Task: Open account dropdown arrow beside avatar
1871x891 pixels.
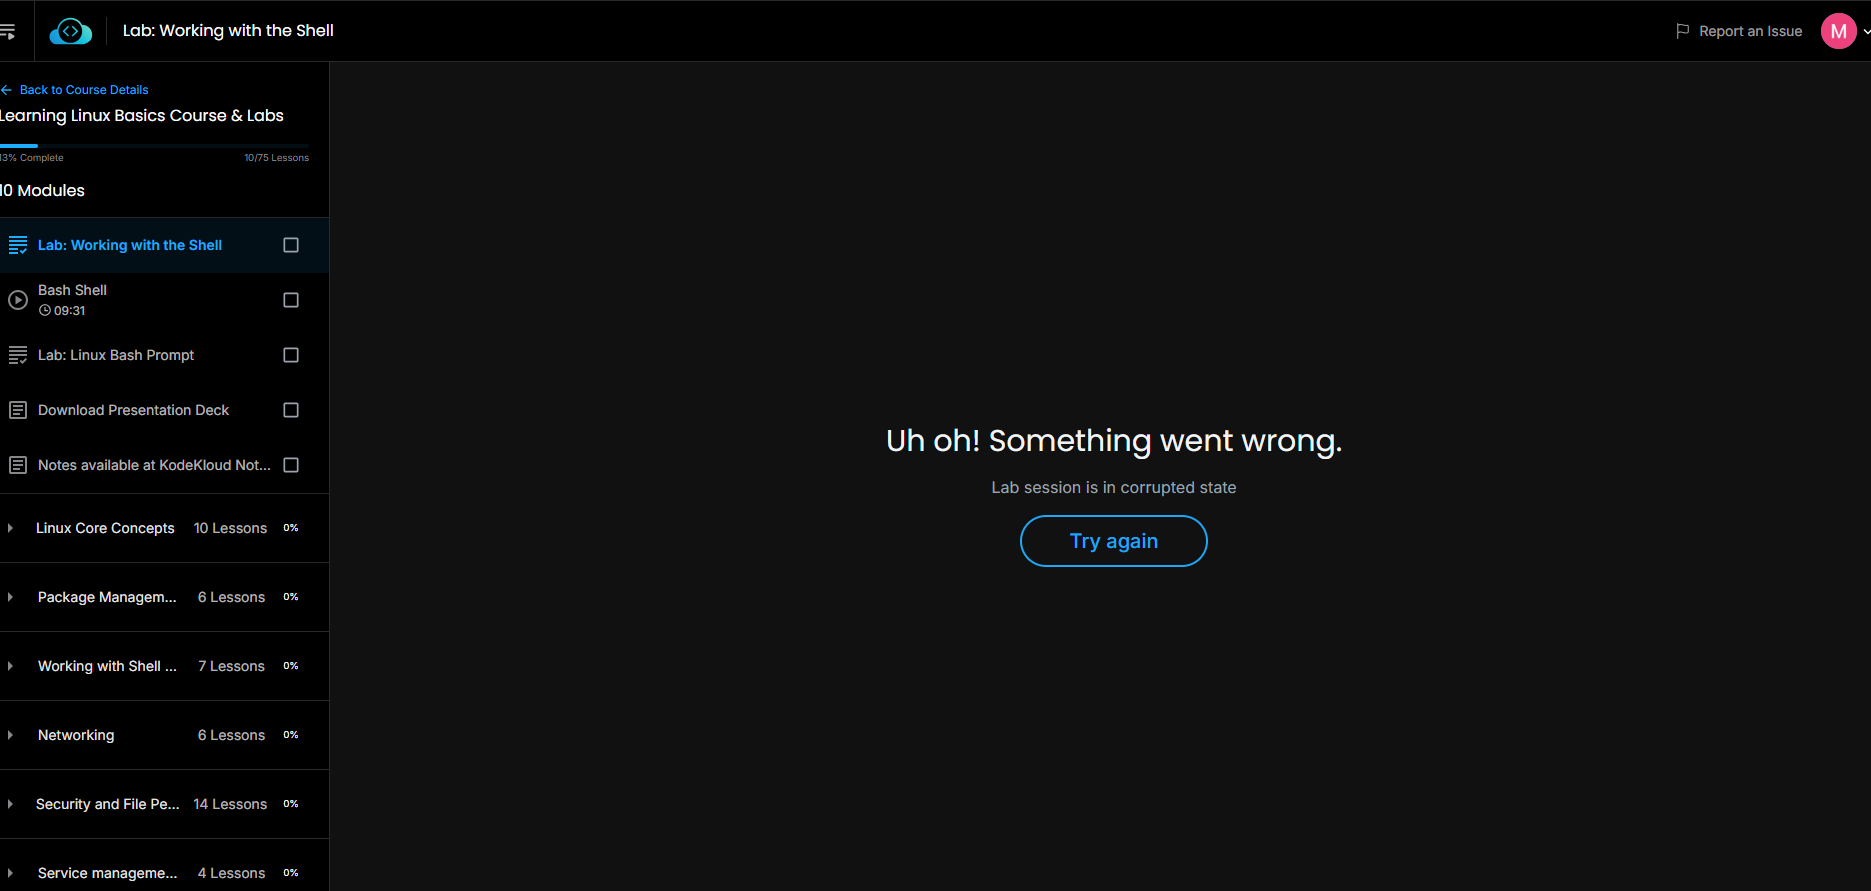Action: tap(1866, 31)
